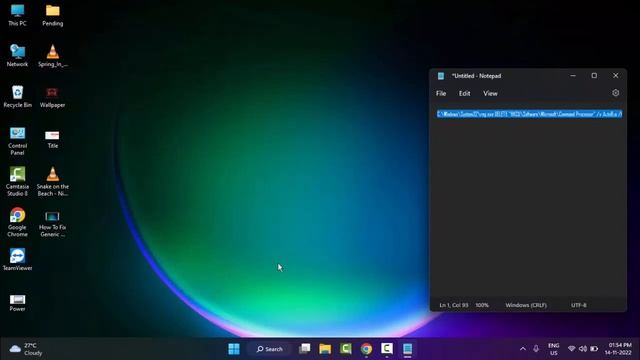Screen dimensions: 640x360
Task: Select the Camtasia Studio 8 shortcut
Action: tap(17, 182)
